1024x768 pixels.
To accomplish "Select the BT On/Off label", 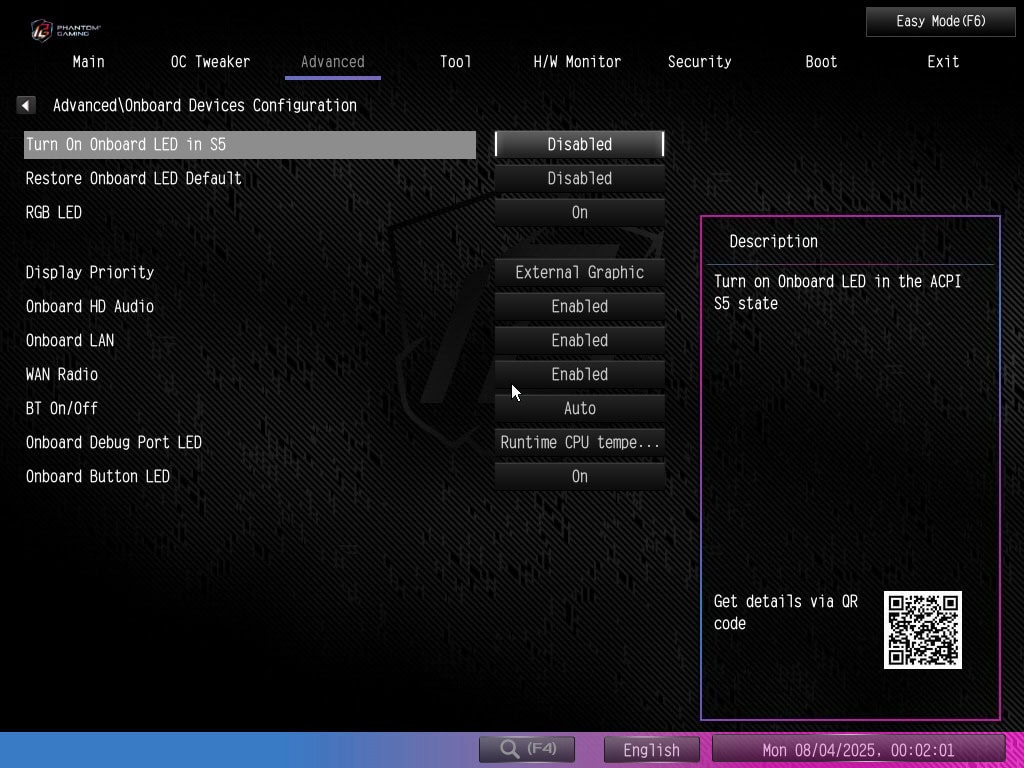I will [61, 408].
